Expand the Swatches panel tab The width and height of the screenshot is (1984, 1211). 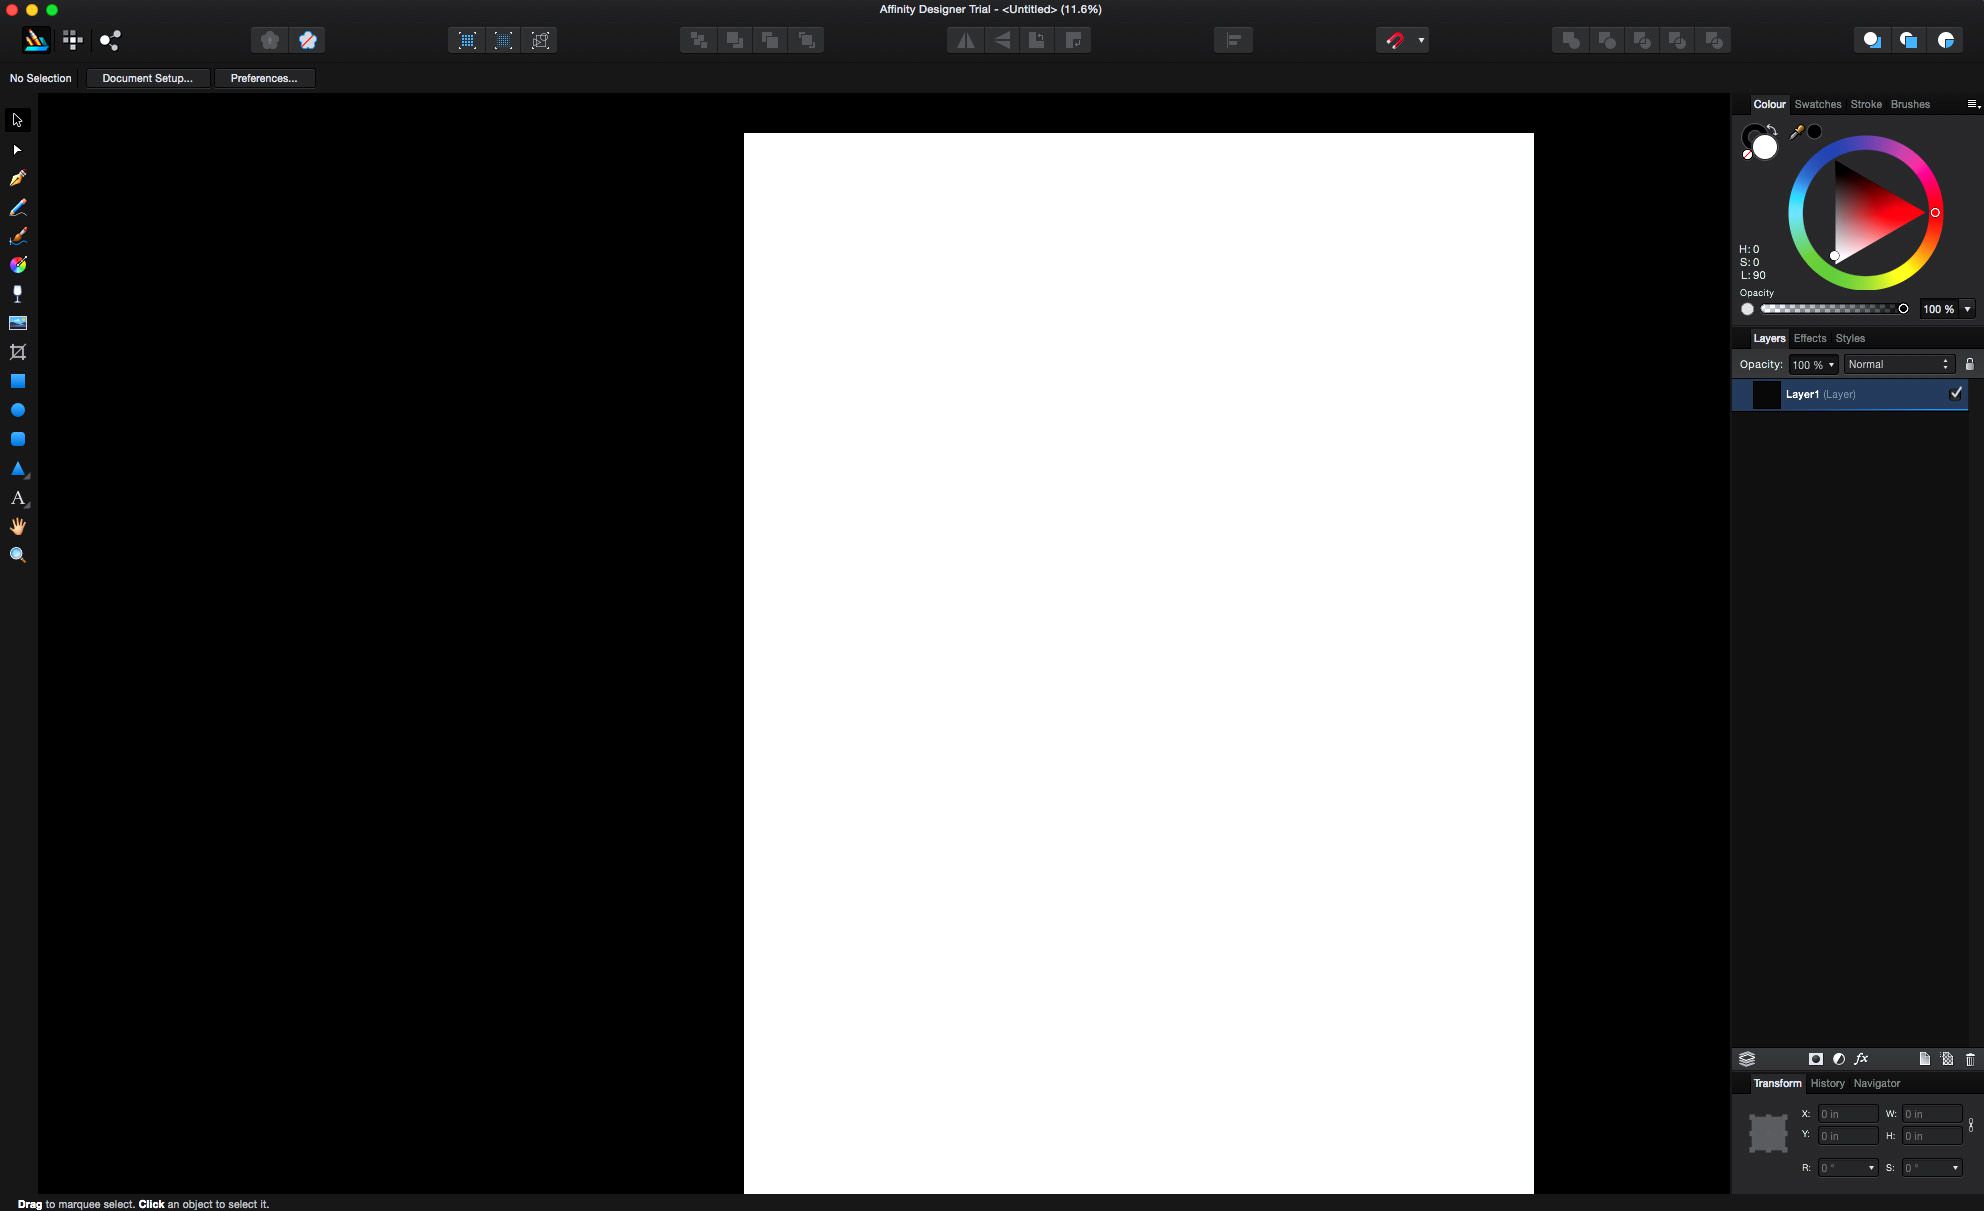(1817, 103)
